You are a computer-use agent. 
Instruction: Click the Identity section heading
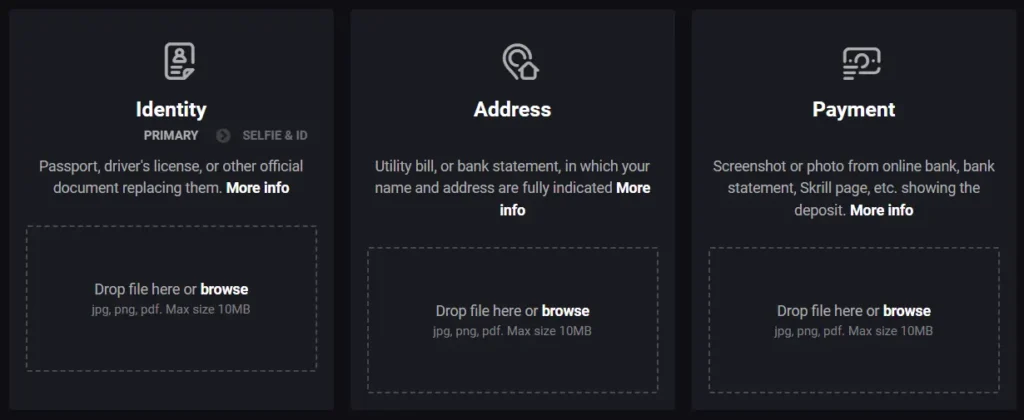171,109
